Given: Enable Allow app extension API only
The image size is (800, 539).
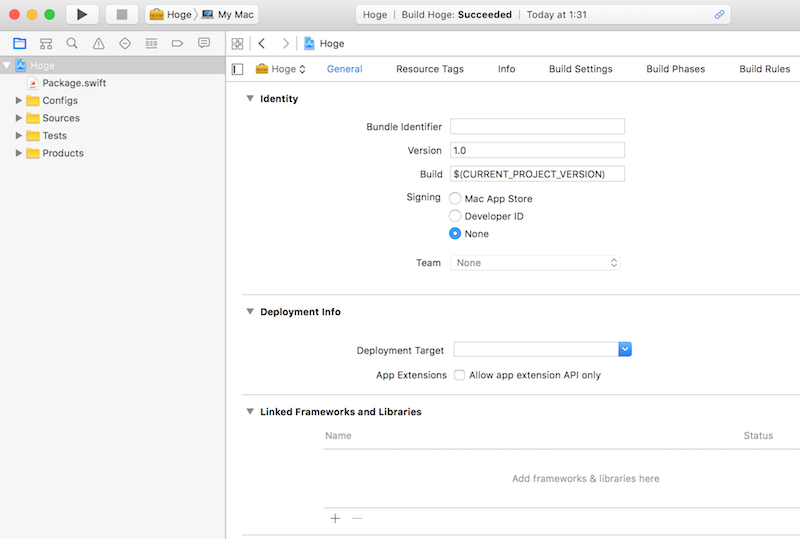Looking at the screenshot, I should pos(459,375).
